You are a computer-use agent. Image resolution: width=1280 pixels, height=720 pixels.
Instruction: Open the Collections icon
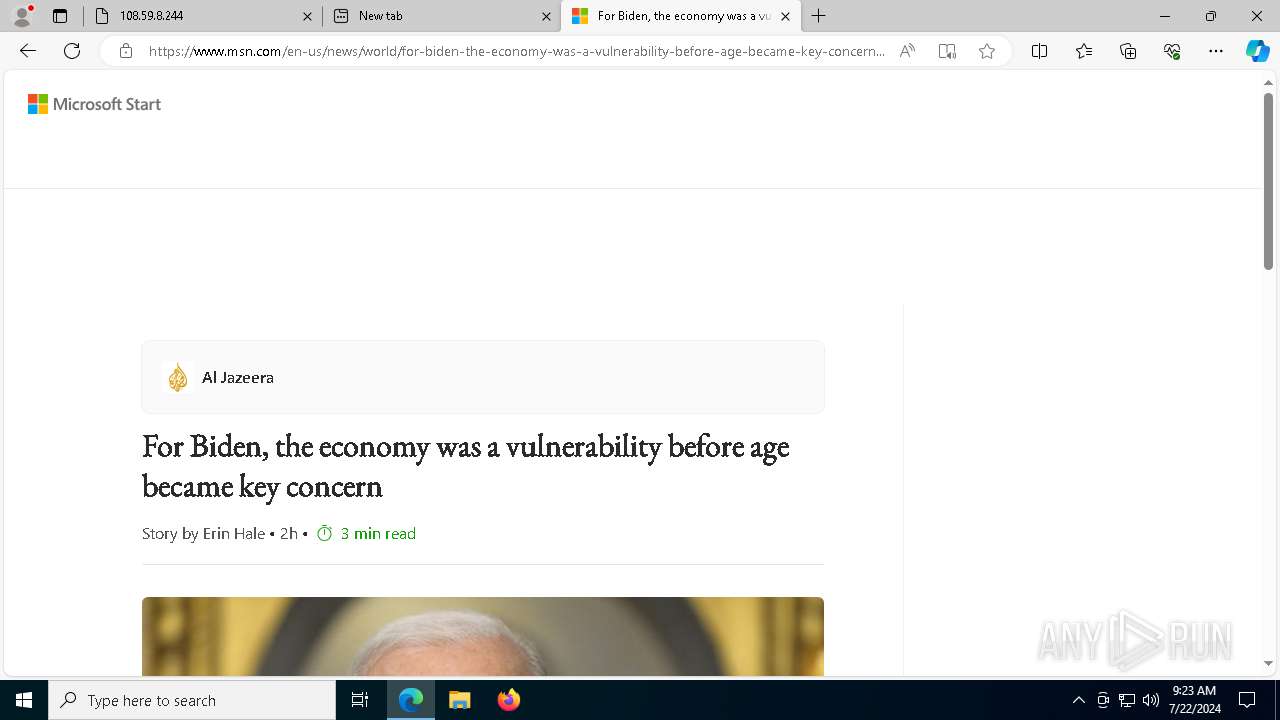[1128, 51]
